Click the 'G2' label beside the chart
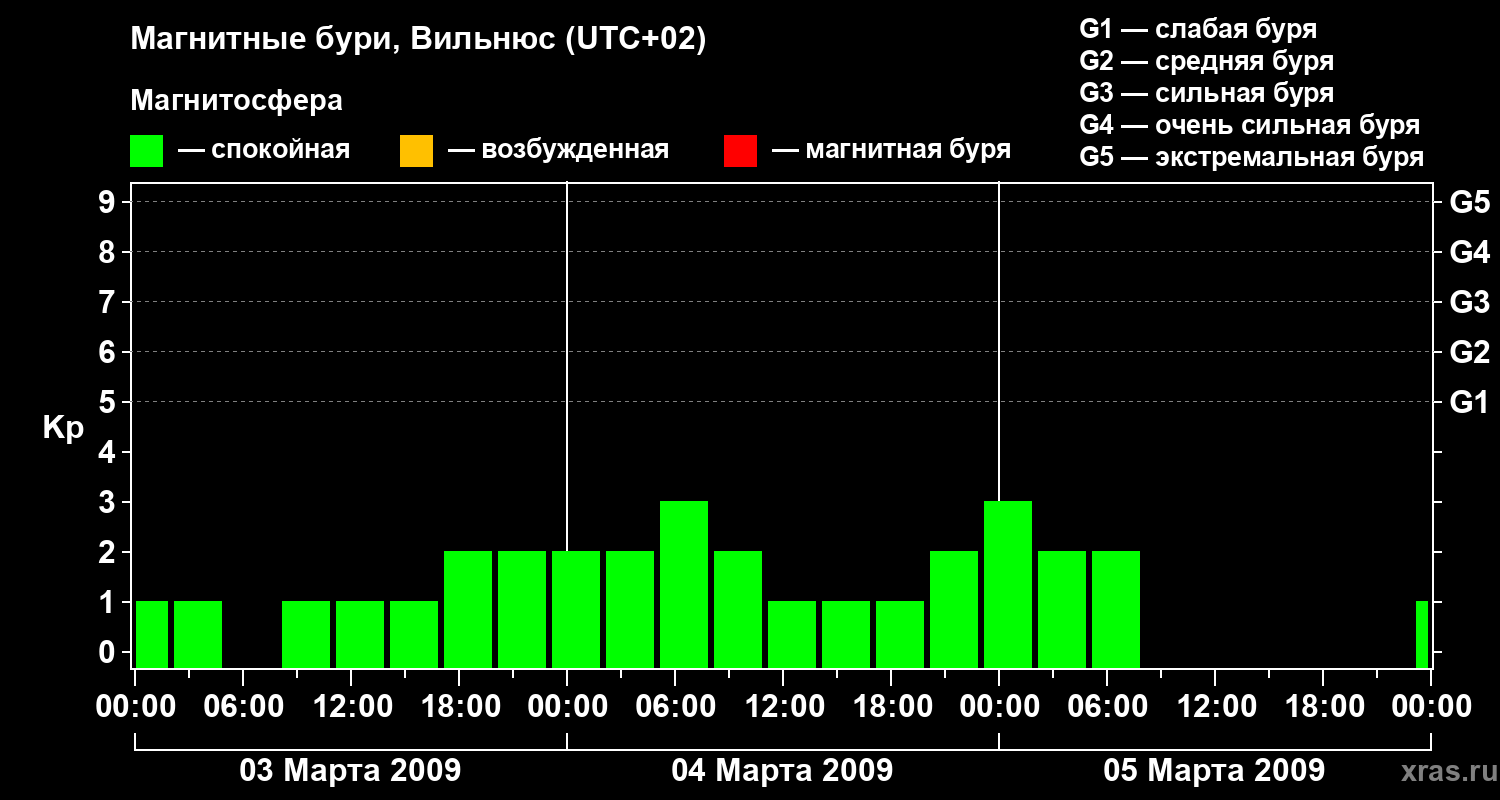This screenshot has width=1500, height=800. point(1469,352)
